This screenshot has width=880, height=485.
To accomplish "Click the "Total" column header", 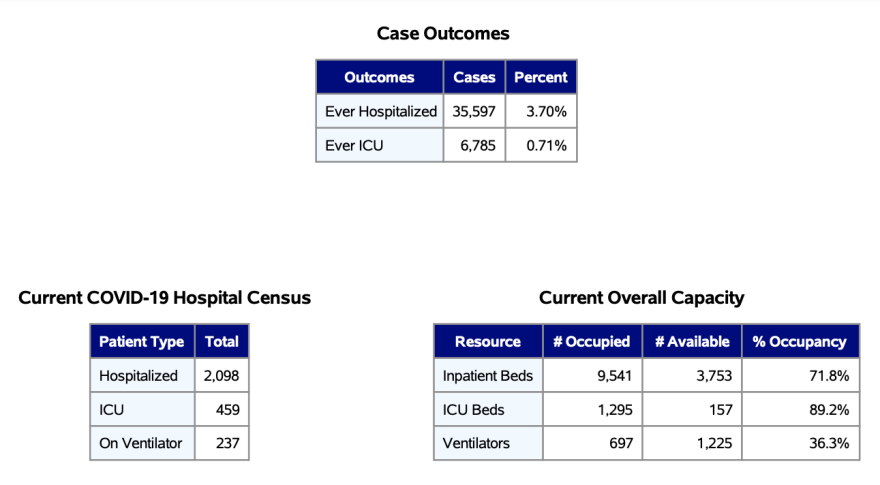I will click(x=222, y=341).
